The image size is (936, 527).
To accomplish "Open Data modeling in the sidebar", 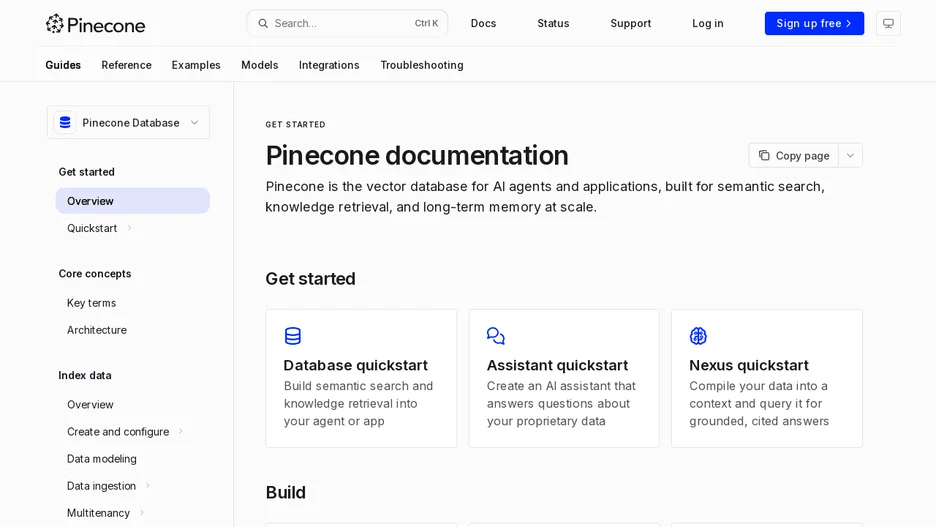I will (x=101, y=459).
